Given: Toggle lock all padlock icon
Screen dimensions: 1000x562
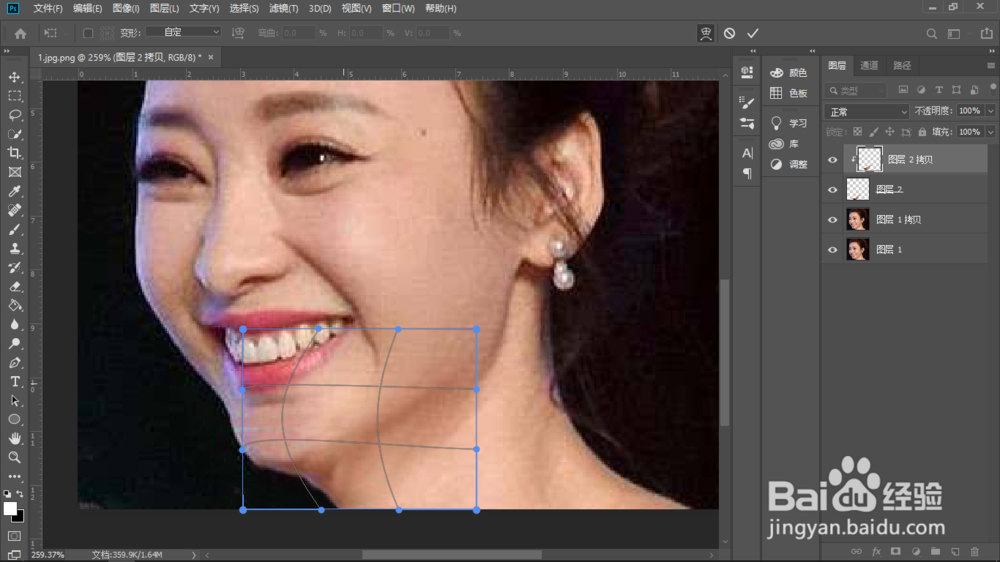Looking at the screenshot, I should click(x=922, y=132).
